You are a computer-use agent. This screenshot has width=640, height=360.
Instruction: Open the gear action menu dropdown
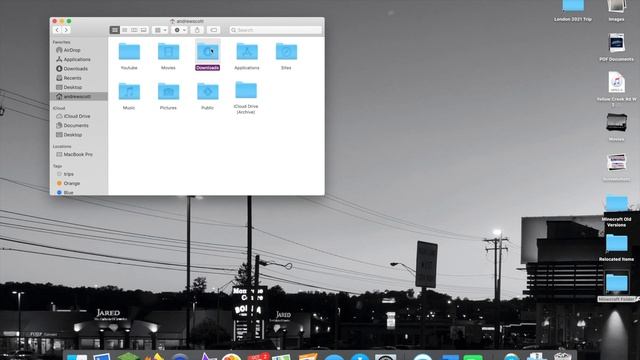[180, 30]
